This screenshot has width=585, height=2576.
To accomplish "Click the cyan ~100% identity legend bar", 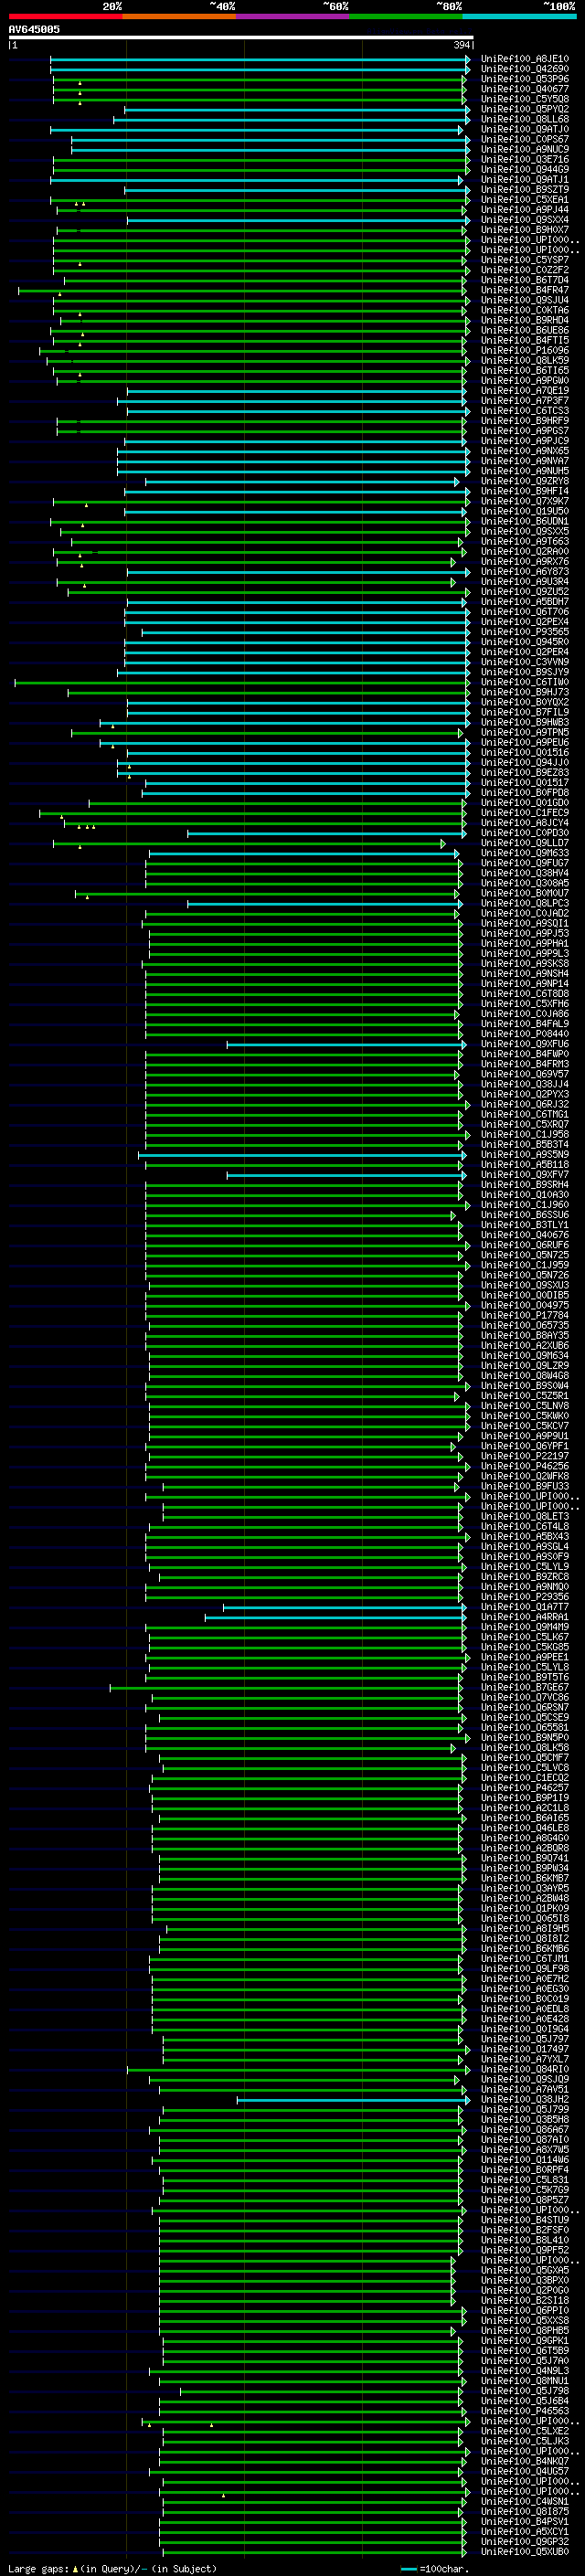I will click(519, 16).
